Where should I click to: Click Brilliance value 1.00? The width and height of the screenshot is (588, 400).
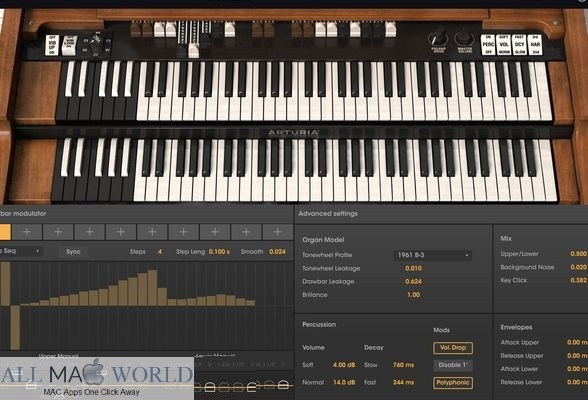414,295
